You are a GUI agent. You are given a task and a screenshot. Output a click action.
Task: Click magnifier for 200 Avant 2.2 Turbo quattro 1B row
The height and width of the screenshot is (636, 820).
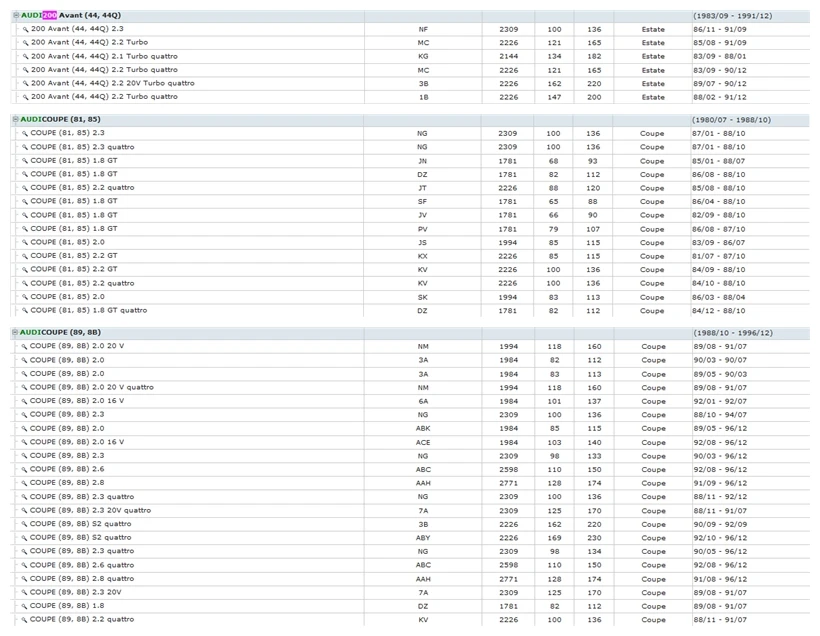click(25, 97)
